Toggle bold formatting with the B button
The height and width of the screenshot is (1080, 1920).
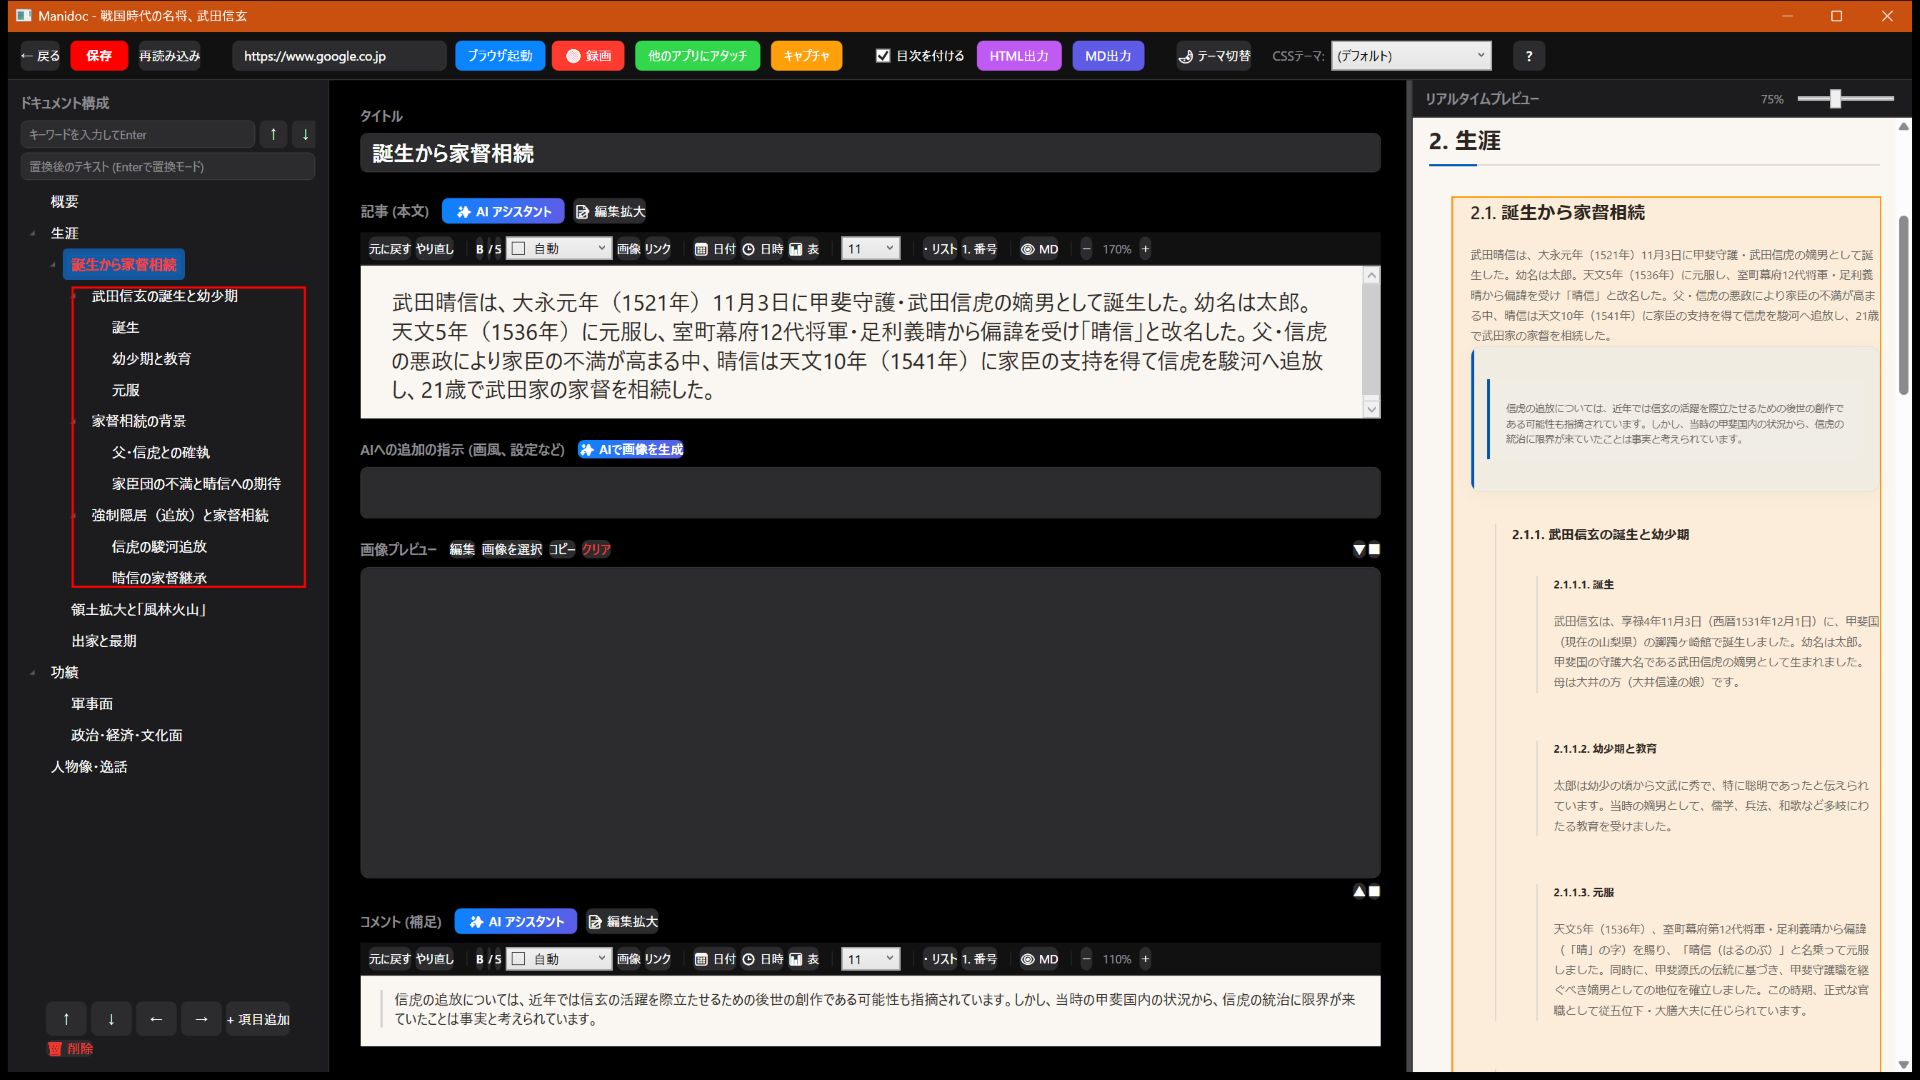tap(481, 249)
